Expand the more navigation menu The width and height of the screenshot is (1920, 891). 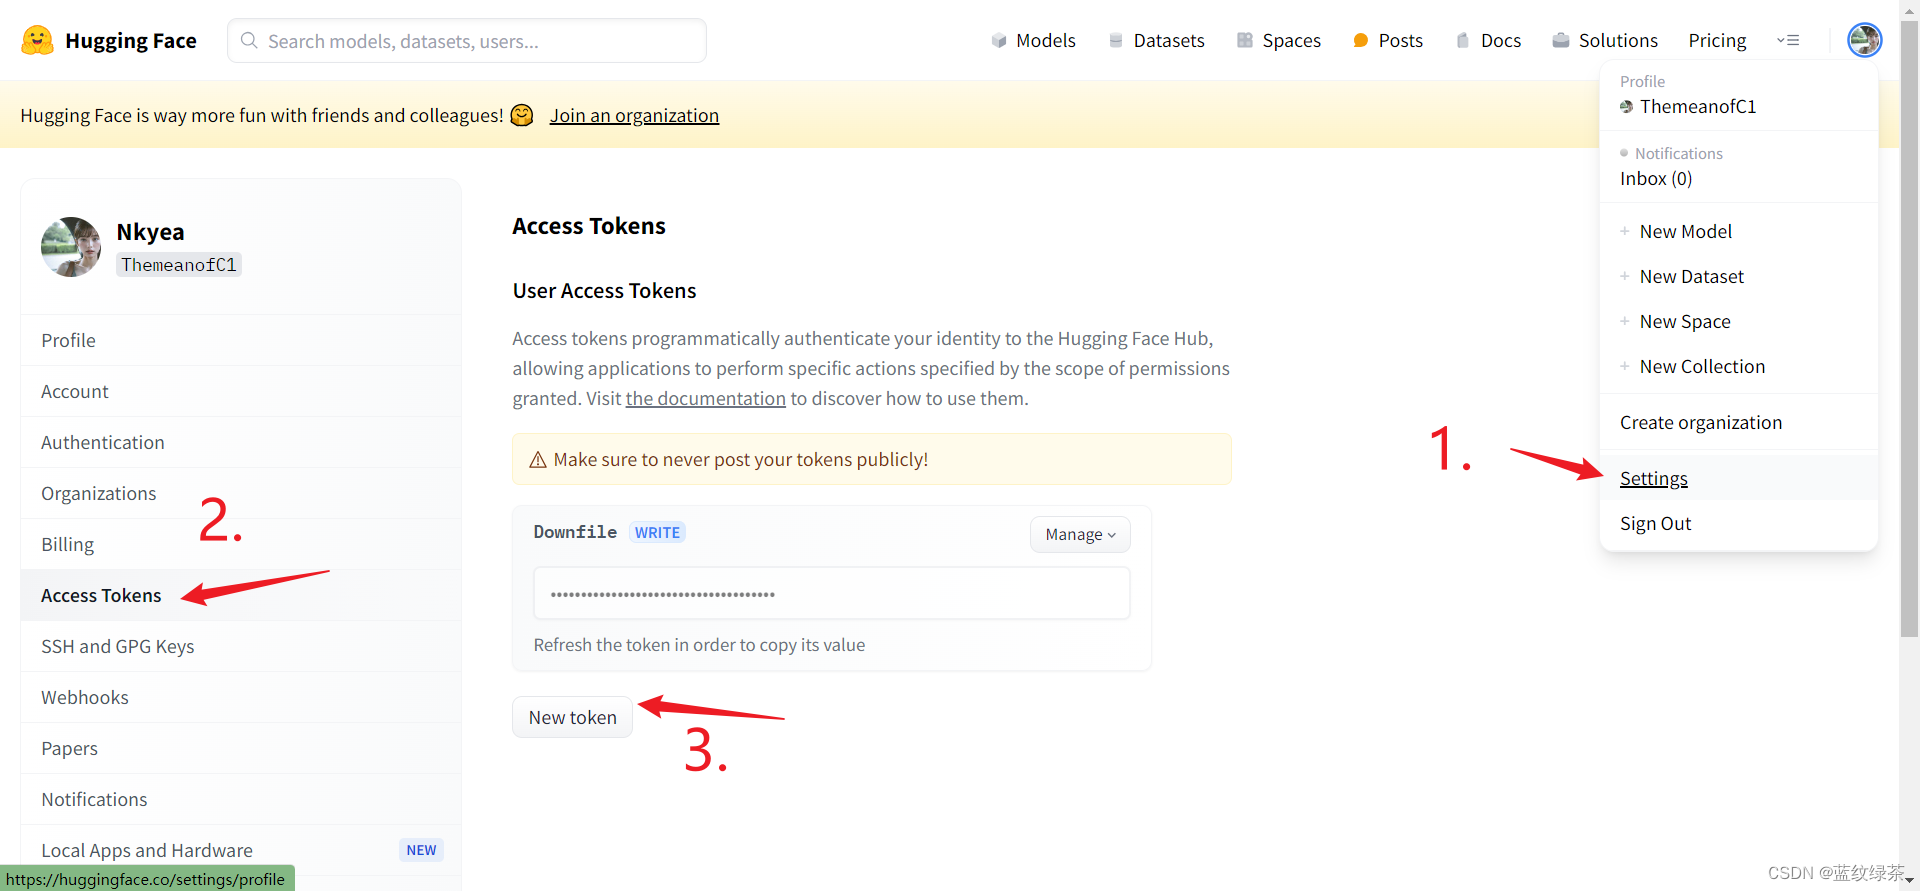(x=1788, y=41)
